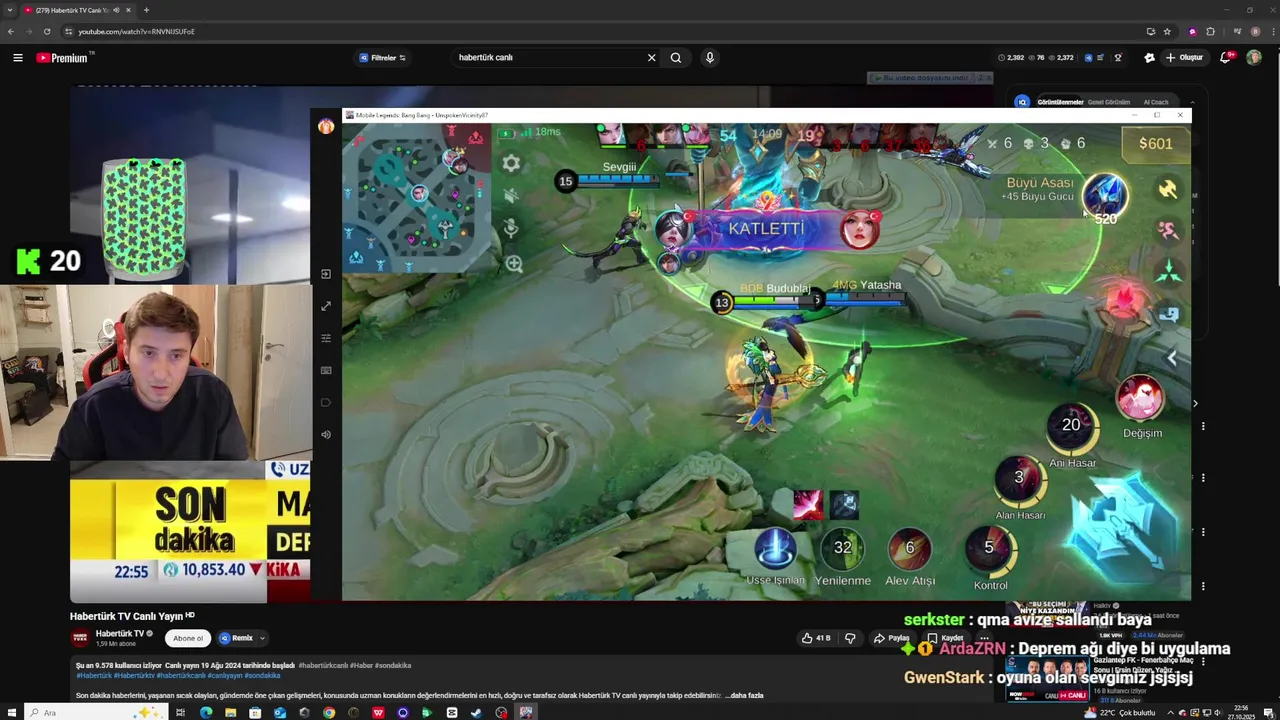
Task: Open a new browser tab
Action: tap(146, 10)
